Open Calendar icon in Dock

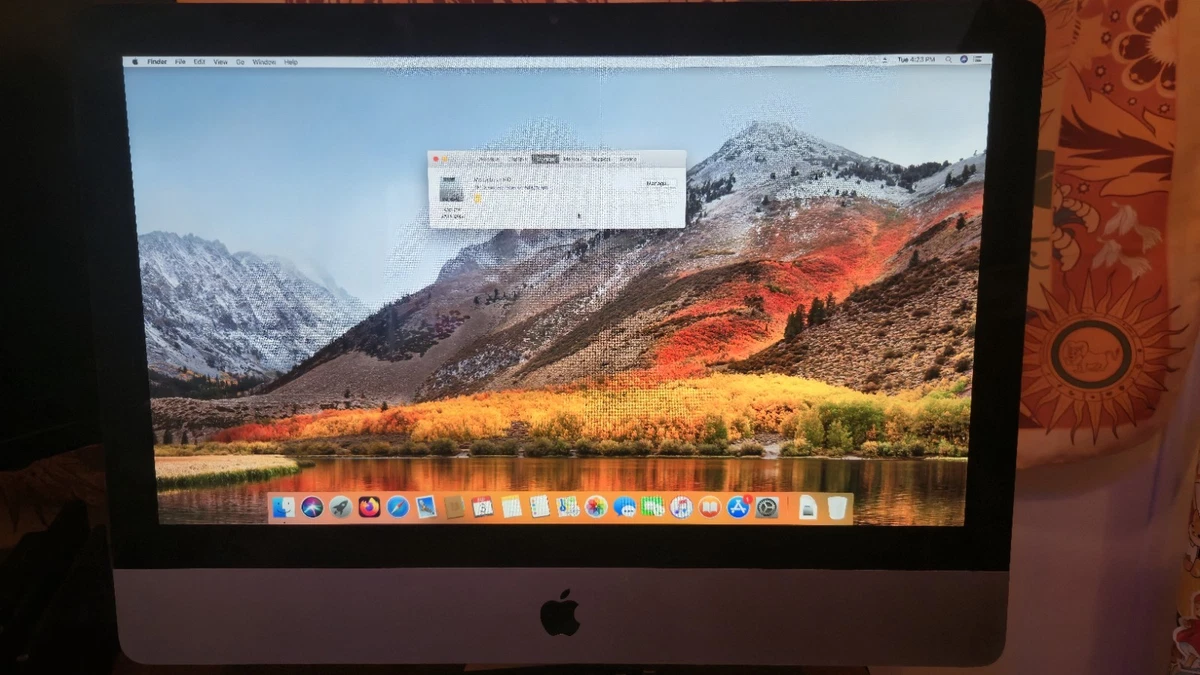[482, 507]
